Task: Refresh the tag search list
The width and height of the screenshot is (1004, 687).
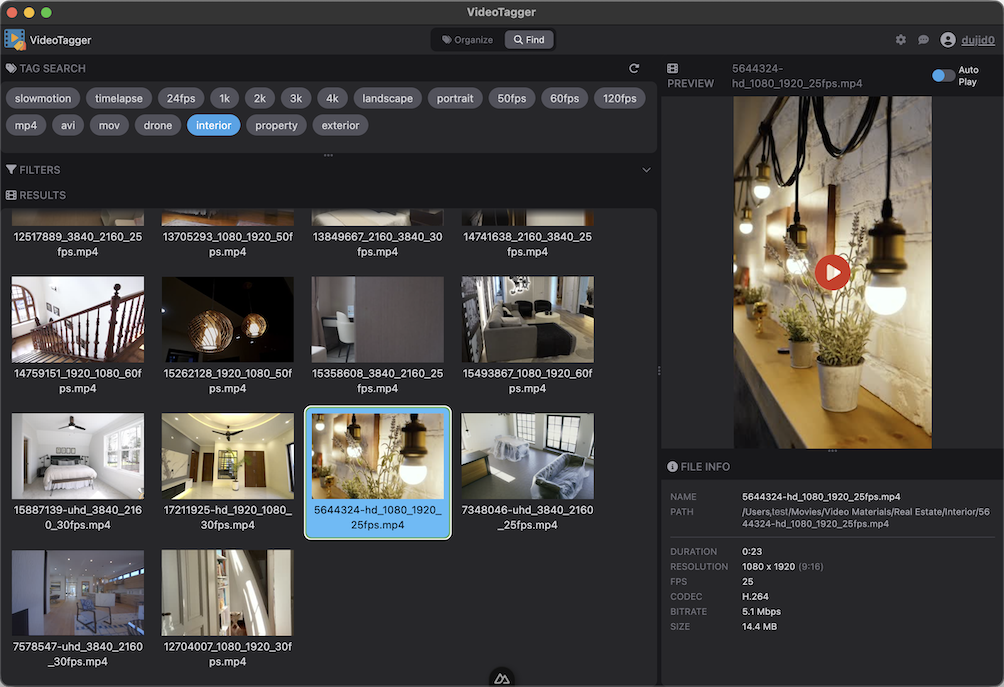Action: tap(634, 68)
